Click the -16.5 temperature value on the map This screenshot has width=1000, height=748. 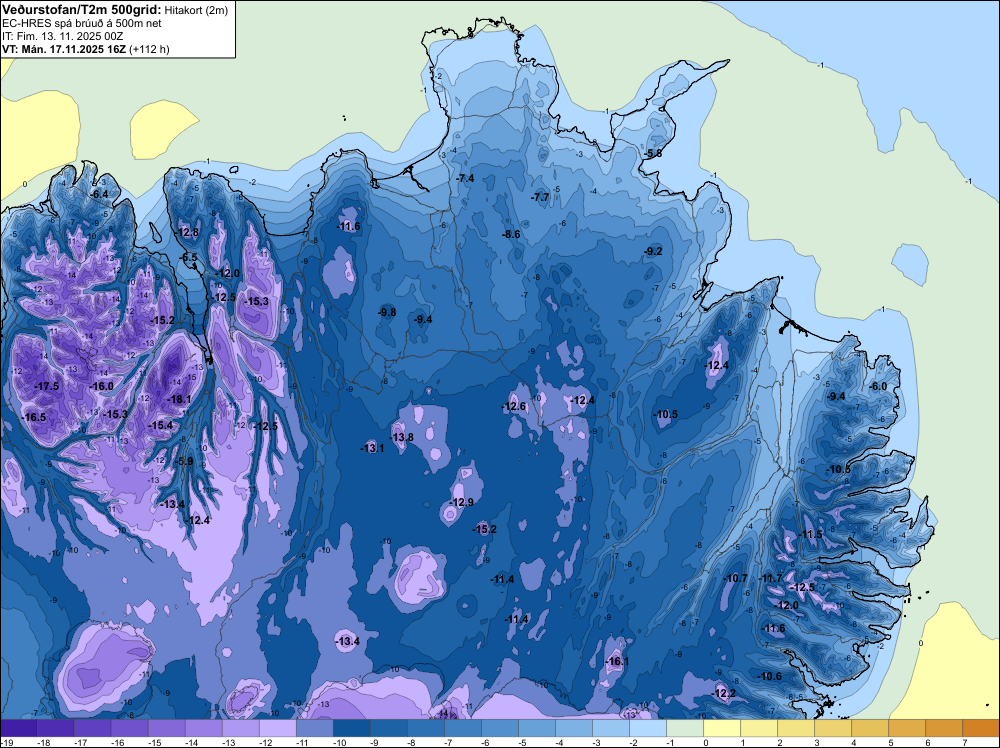34,417
